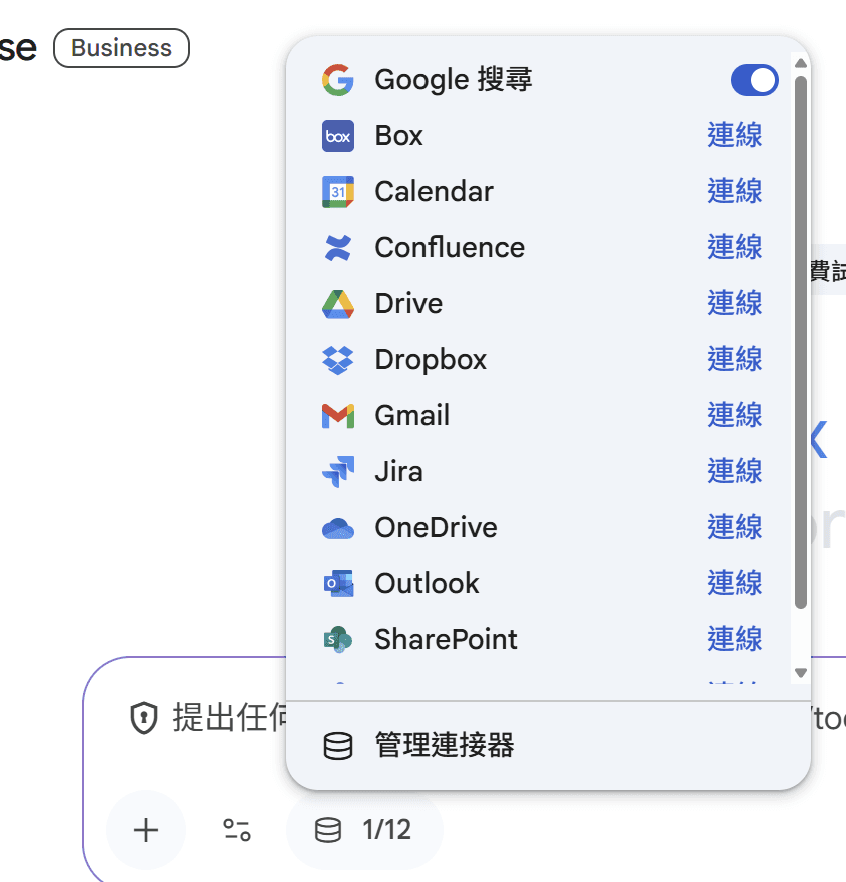Screen dimensions: 846x882
Task: Click the Confluence logo icon
Action: click(x=338, y=248)
